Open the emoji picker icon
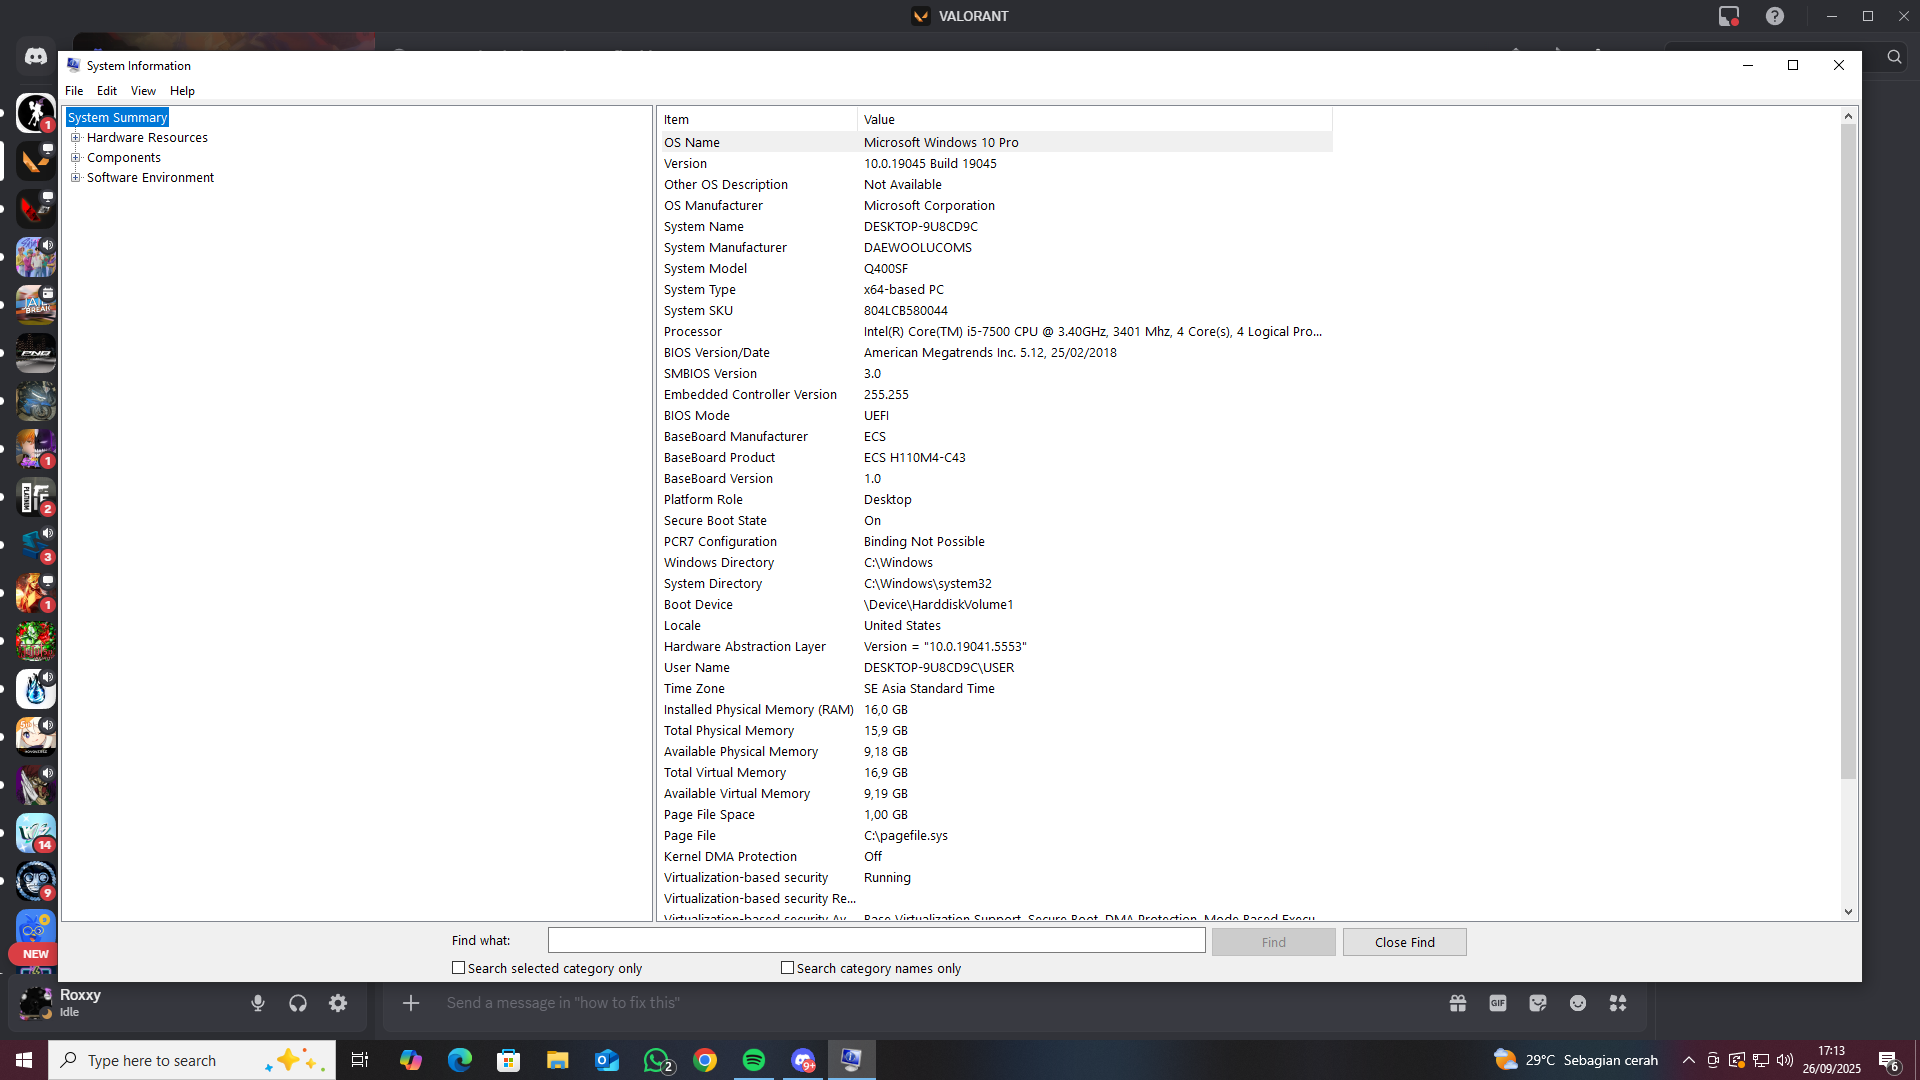The image size is (1920, 1080). (1578, 1003)
